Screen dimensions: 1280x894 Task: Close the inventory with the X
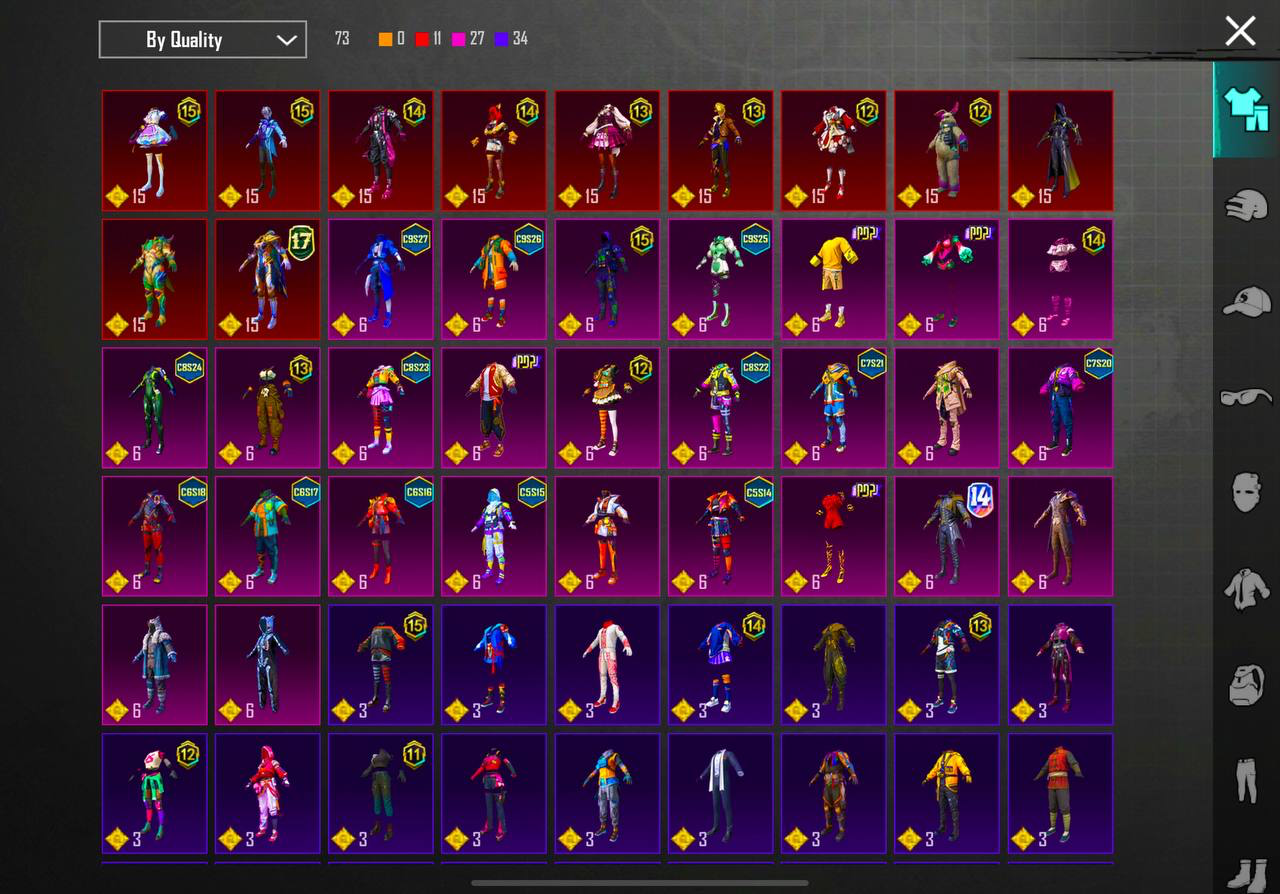coord(1240,31)
